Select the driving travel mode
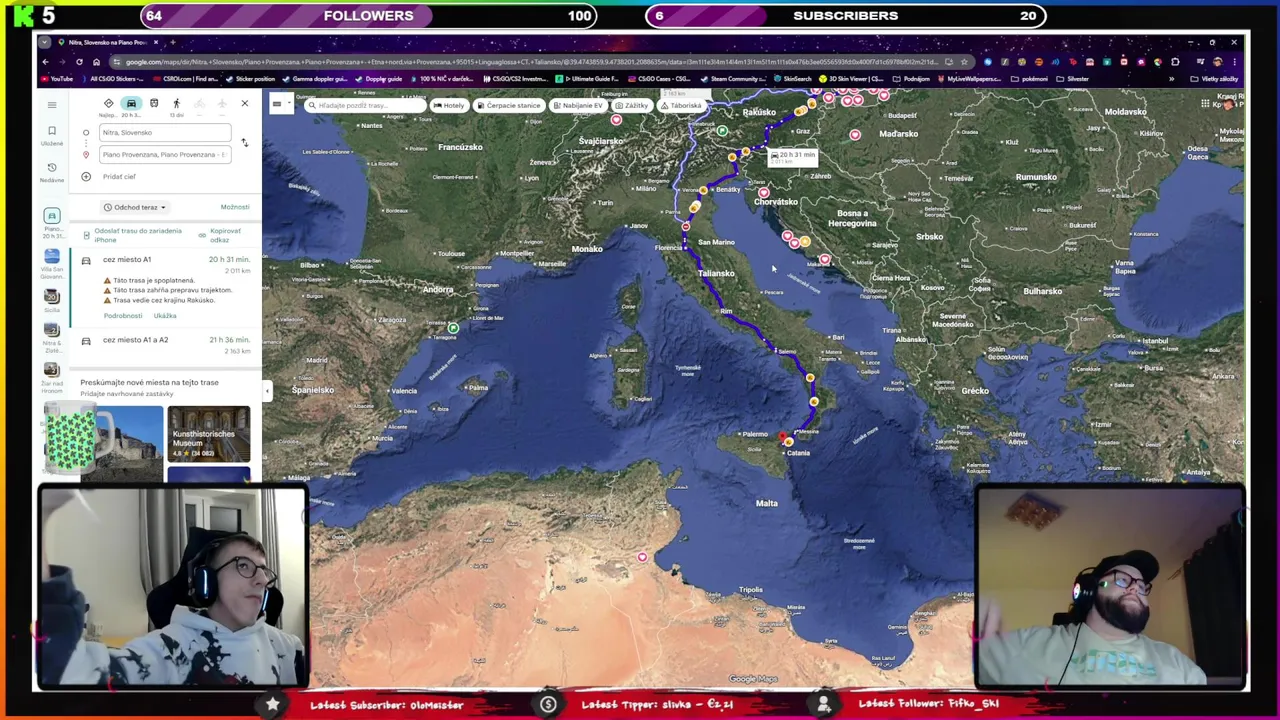This screenshot has width=1280, height=720. (131, 103)
